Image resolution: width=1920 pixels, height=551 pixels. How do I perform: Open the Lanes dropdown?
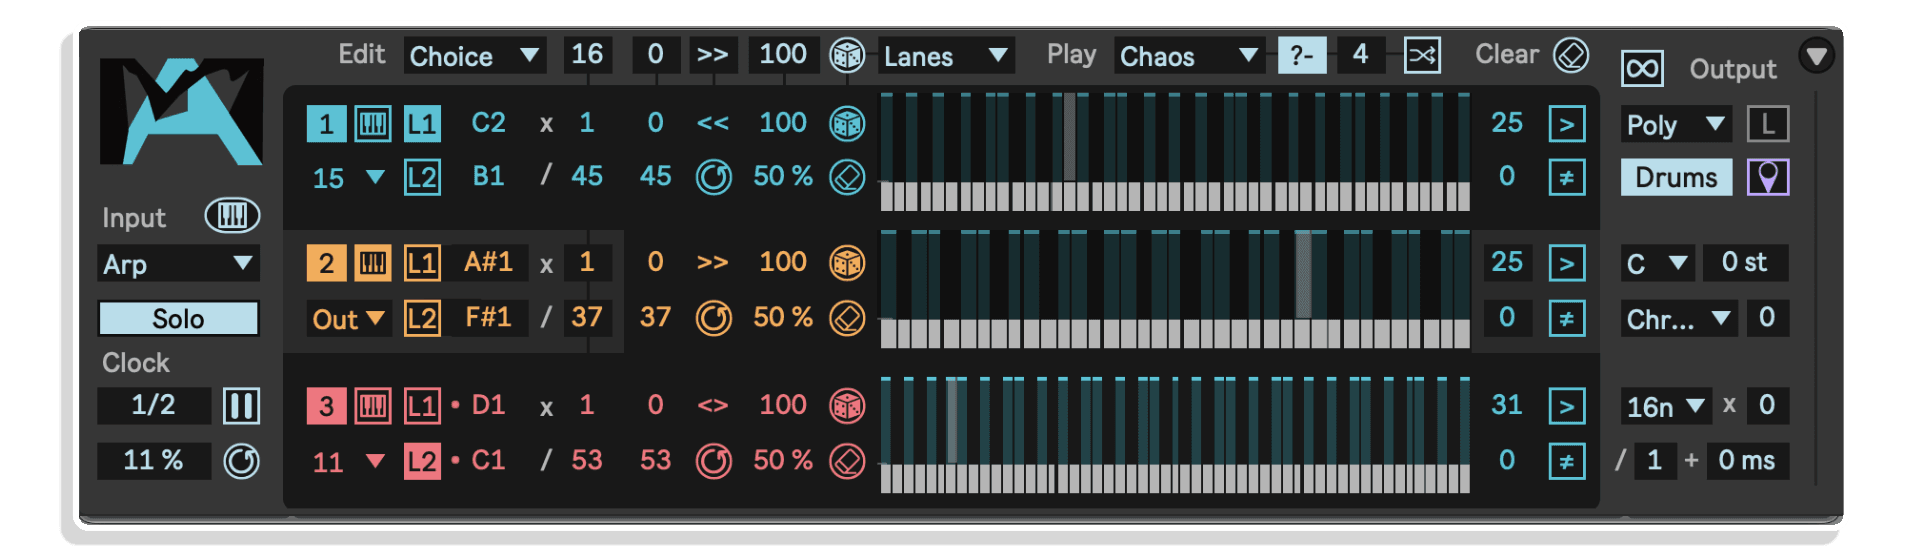946,55
